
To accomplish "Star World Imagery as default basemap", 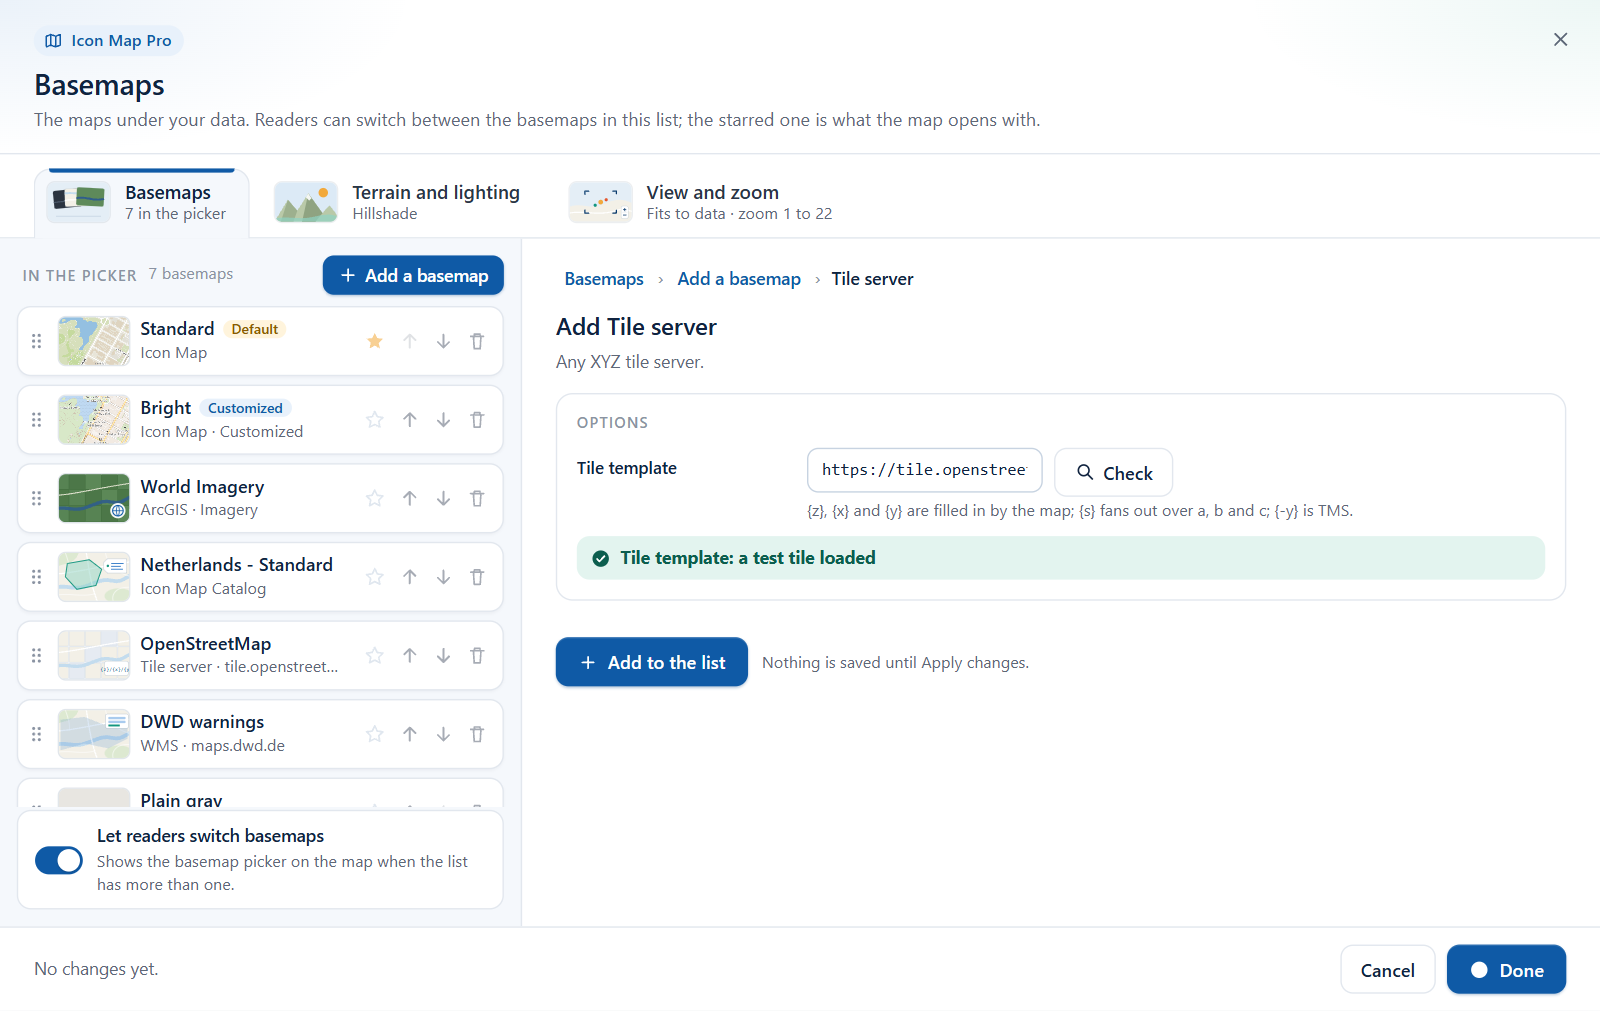I will coord(375,498).
